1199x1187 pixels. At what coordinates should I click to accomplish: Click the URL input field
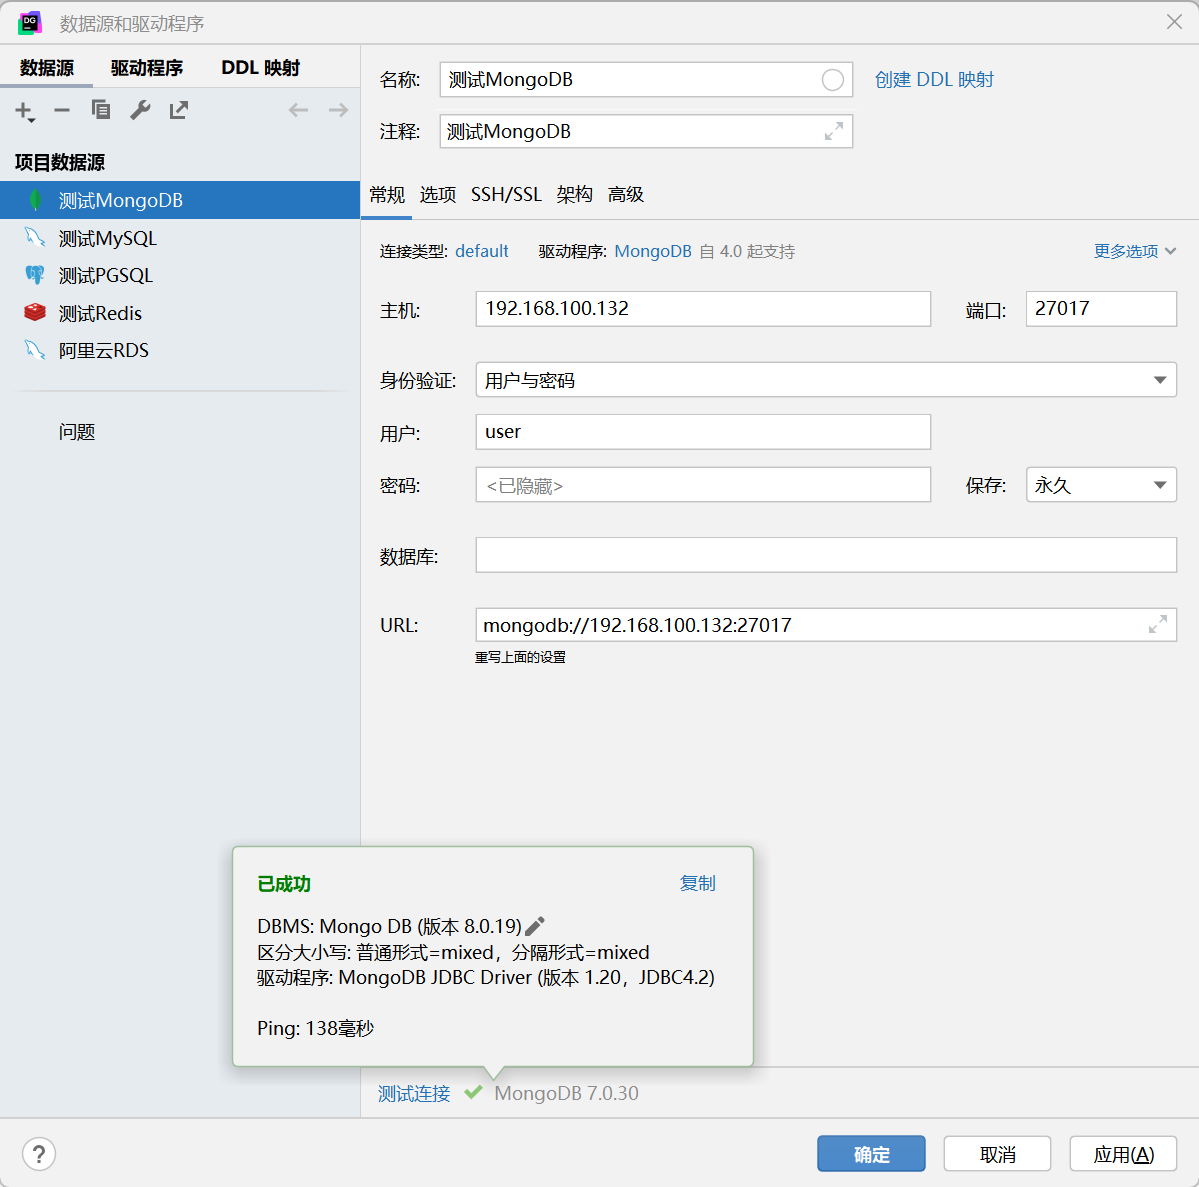click(x=826, y=625)
